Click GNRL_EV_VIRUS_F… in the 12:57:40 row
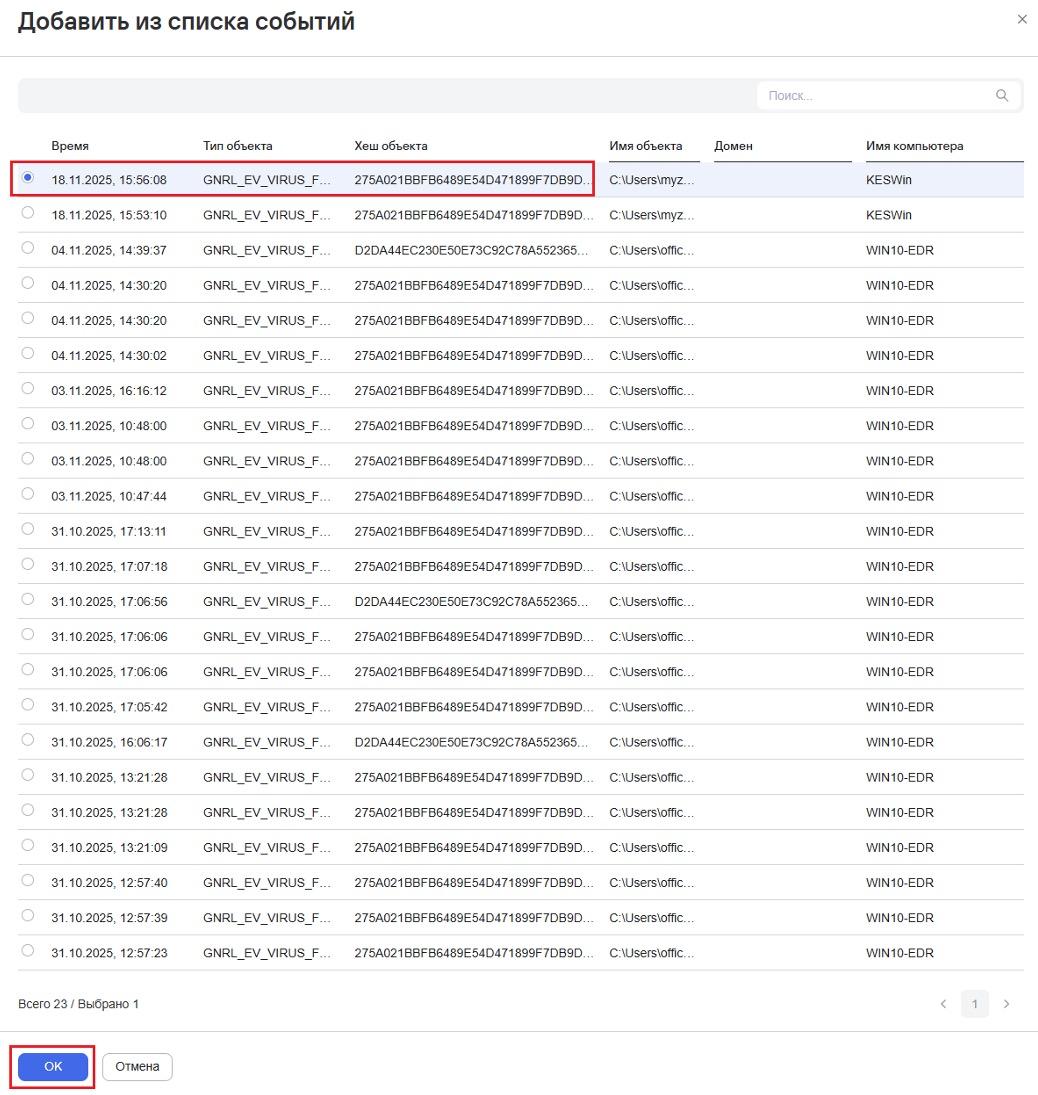The width and height of the screenshot is (1038, 1095). (x=267, y=883)
